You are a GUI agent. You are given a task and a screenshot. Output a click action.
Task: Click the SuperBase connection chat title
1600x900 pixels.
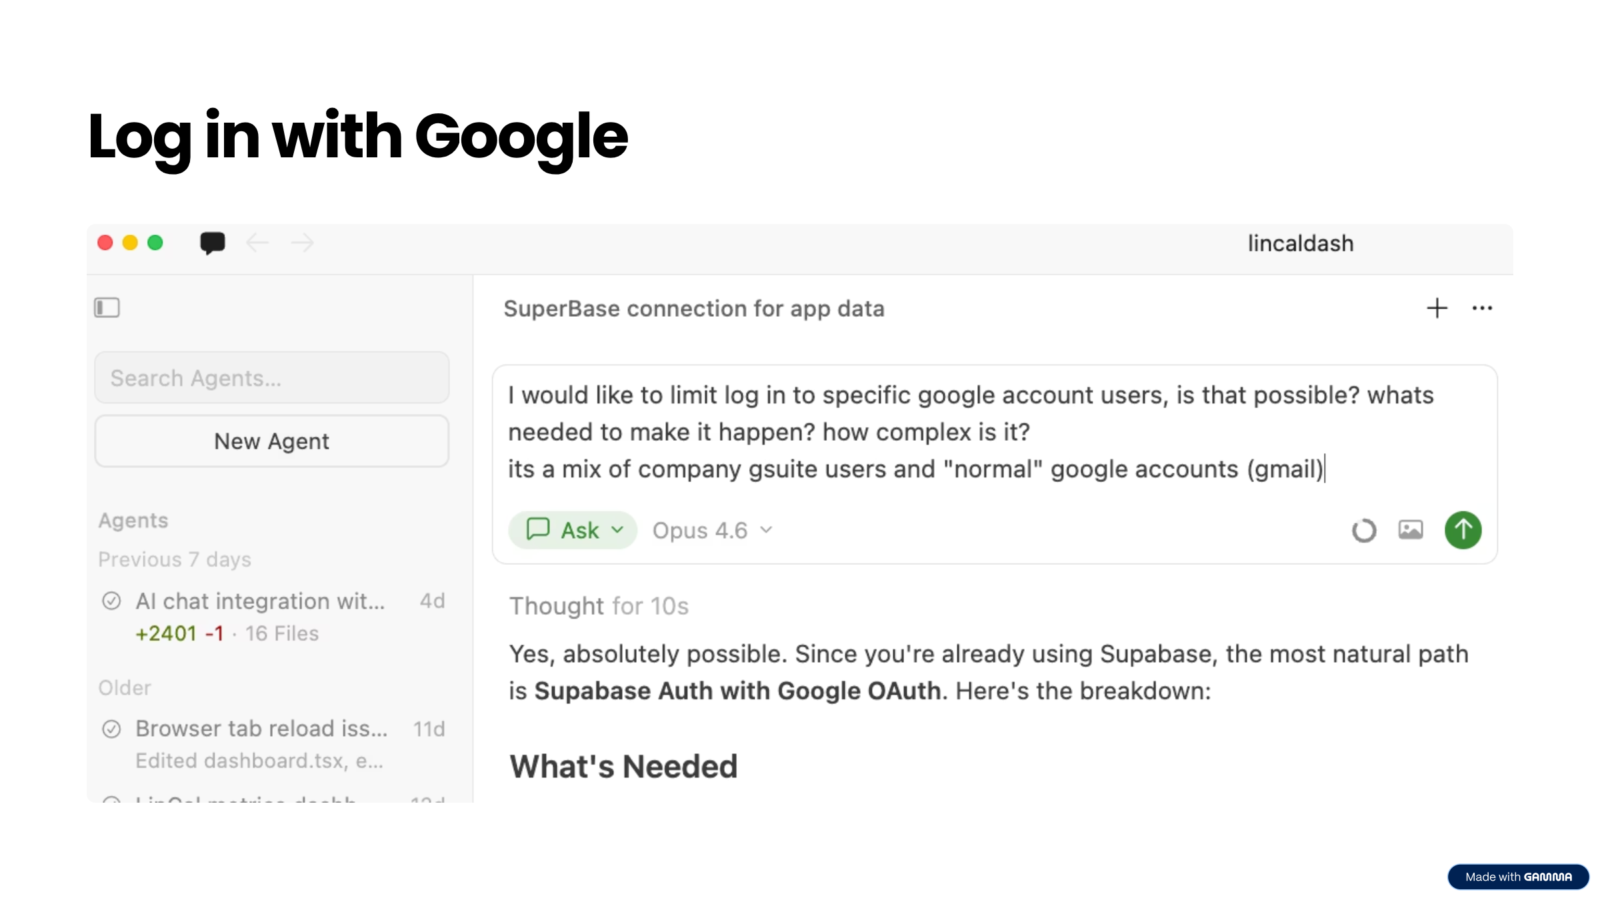(x=694, y=309)
